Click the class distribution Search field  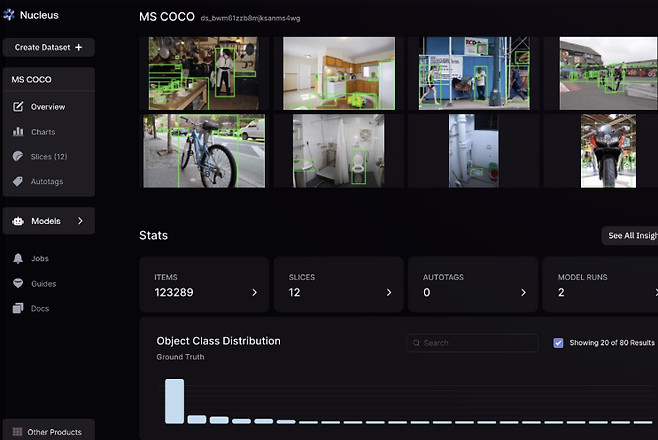[472, 343]
